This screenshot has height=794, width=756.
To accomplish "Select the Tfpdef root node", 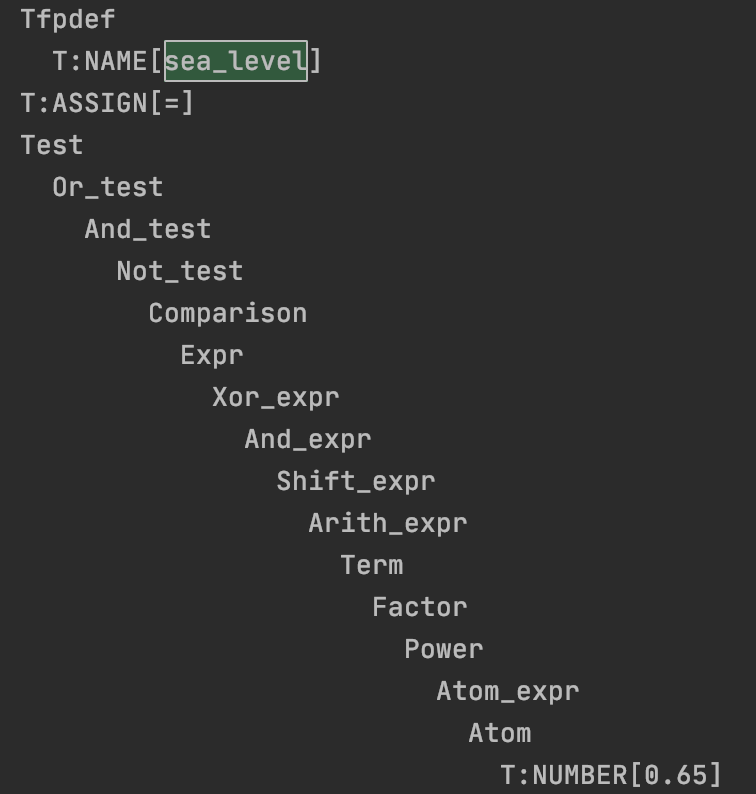I will (68, 20).
